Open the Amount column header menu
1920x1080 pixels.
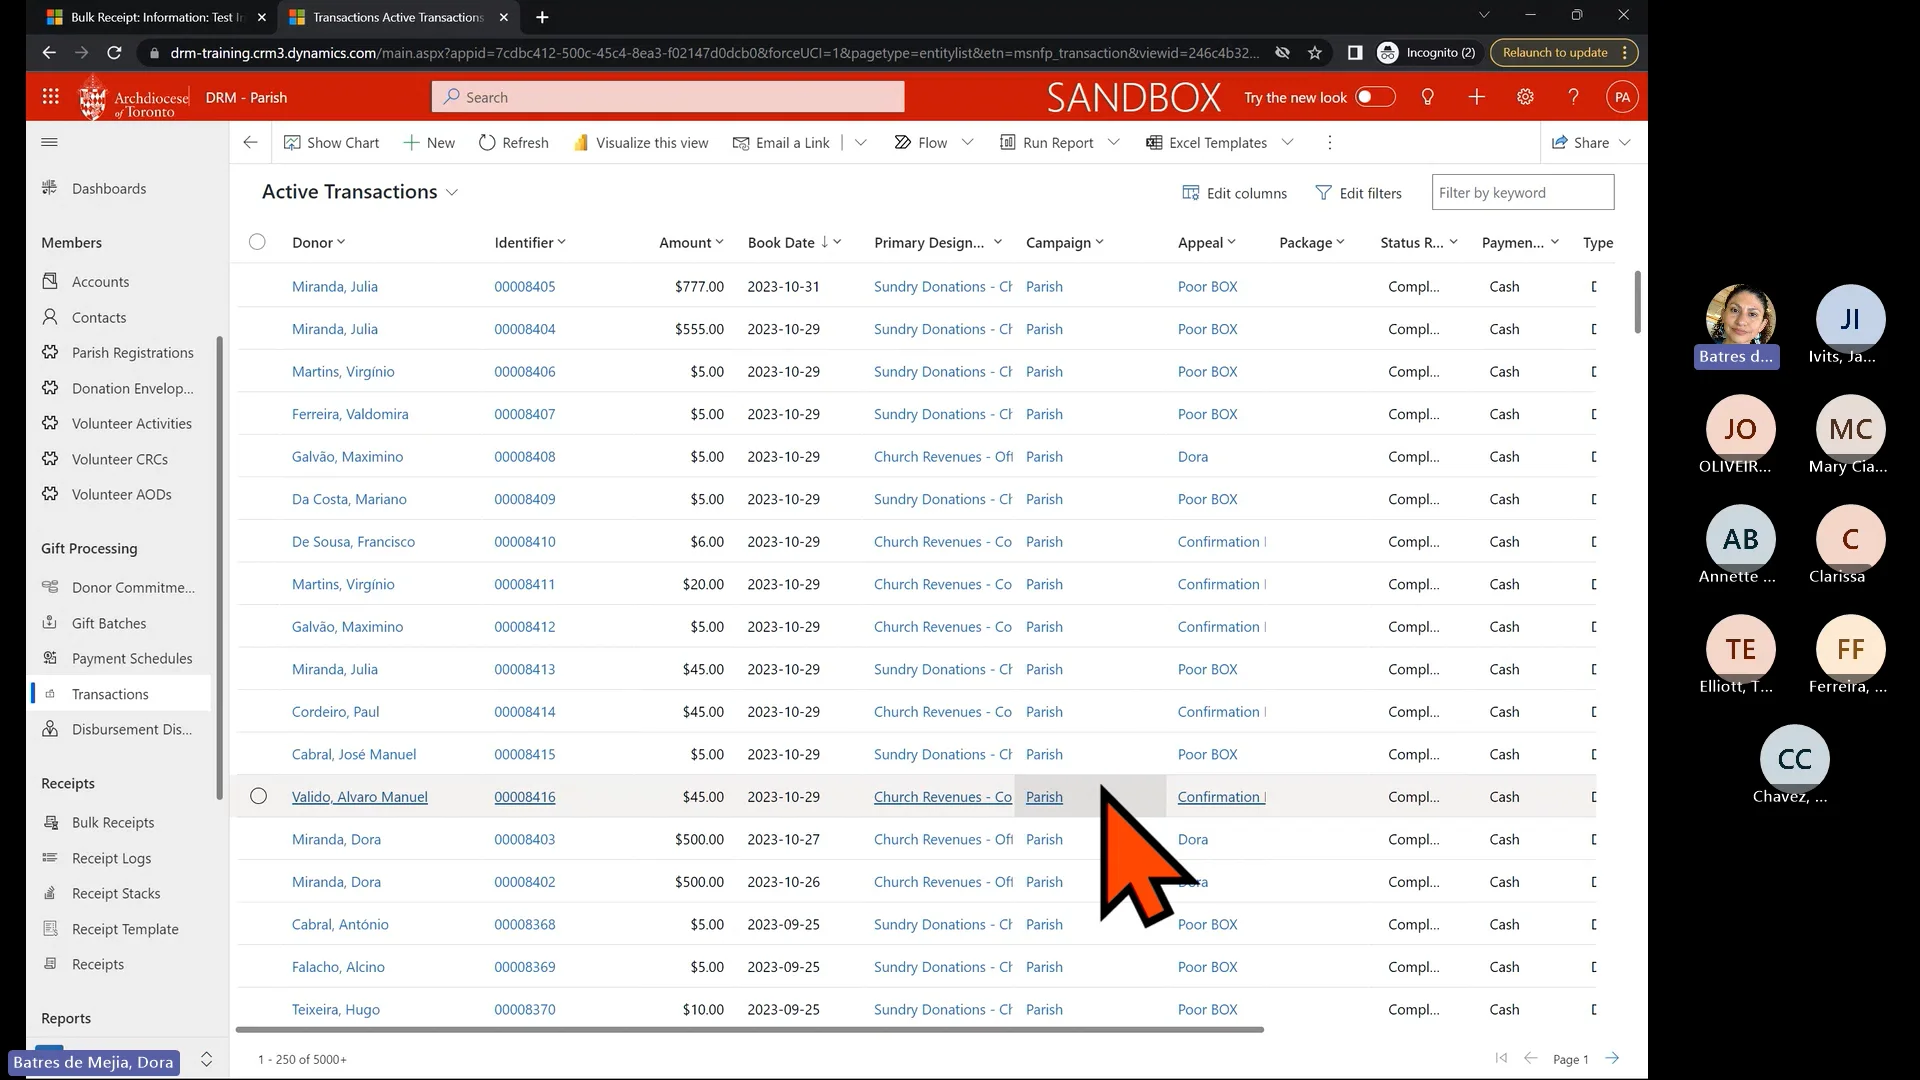691,243
